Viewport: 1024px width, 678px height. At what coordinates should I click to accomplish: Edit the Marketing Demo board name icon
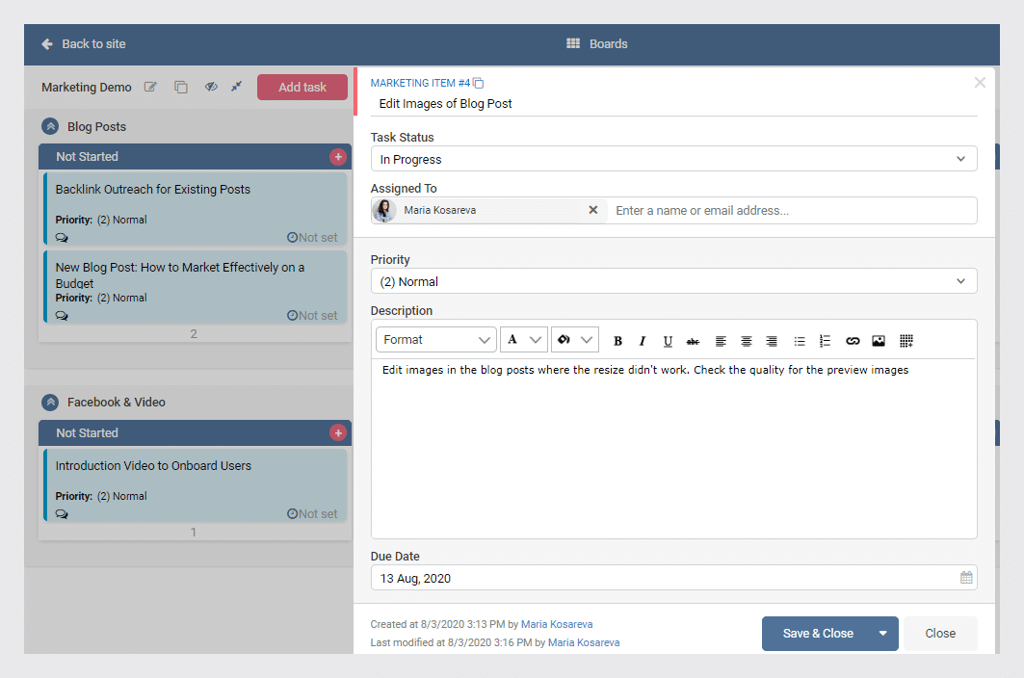point(150,87)
